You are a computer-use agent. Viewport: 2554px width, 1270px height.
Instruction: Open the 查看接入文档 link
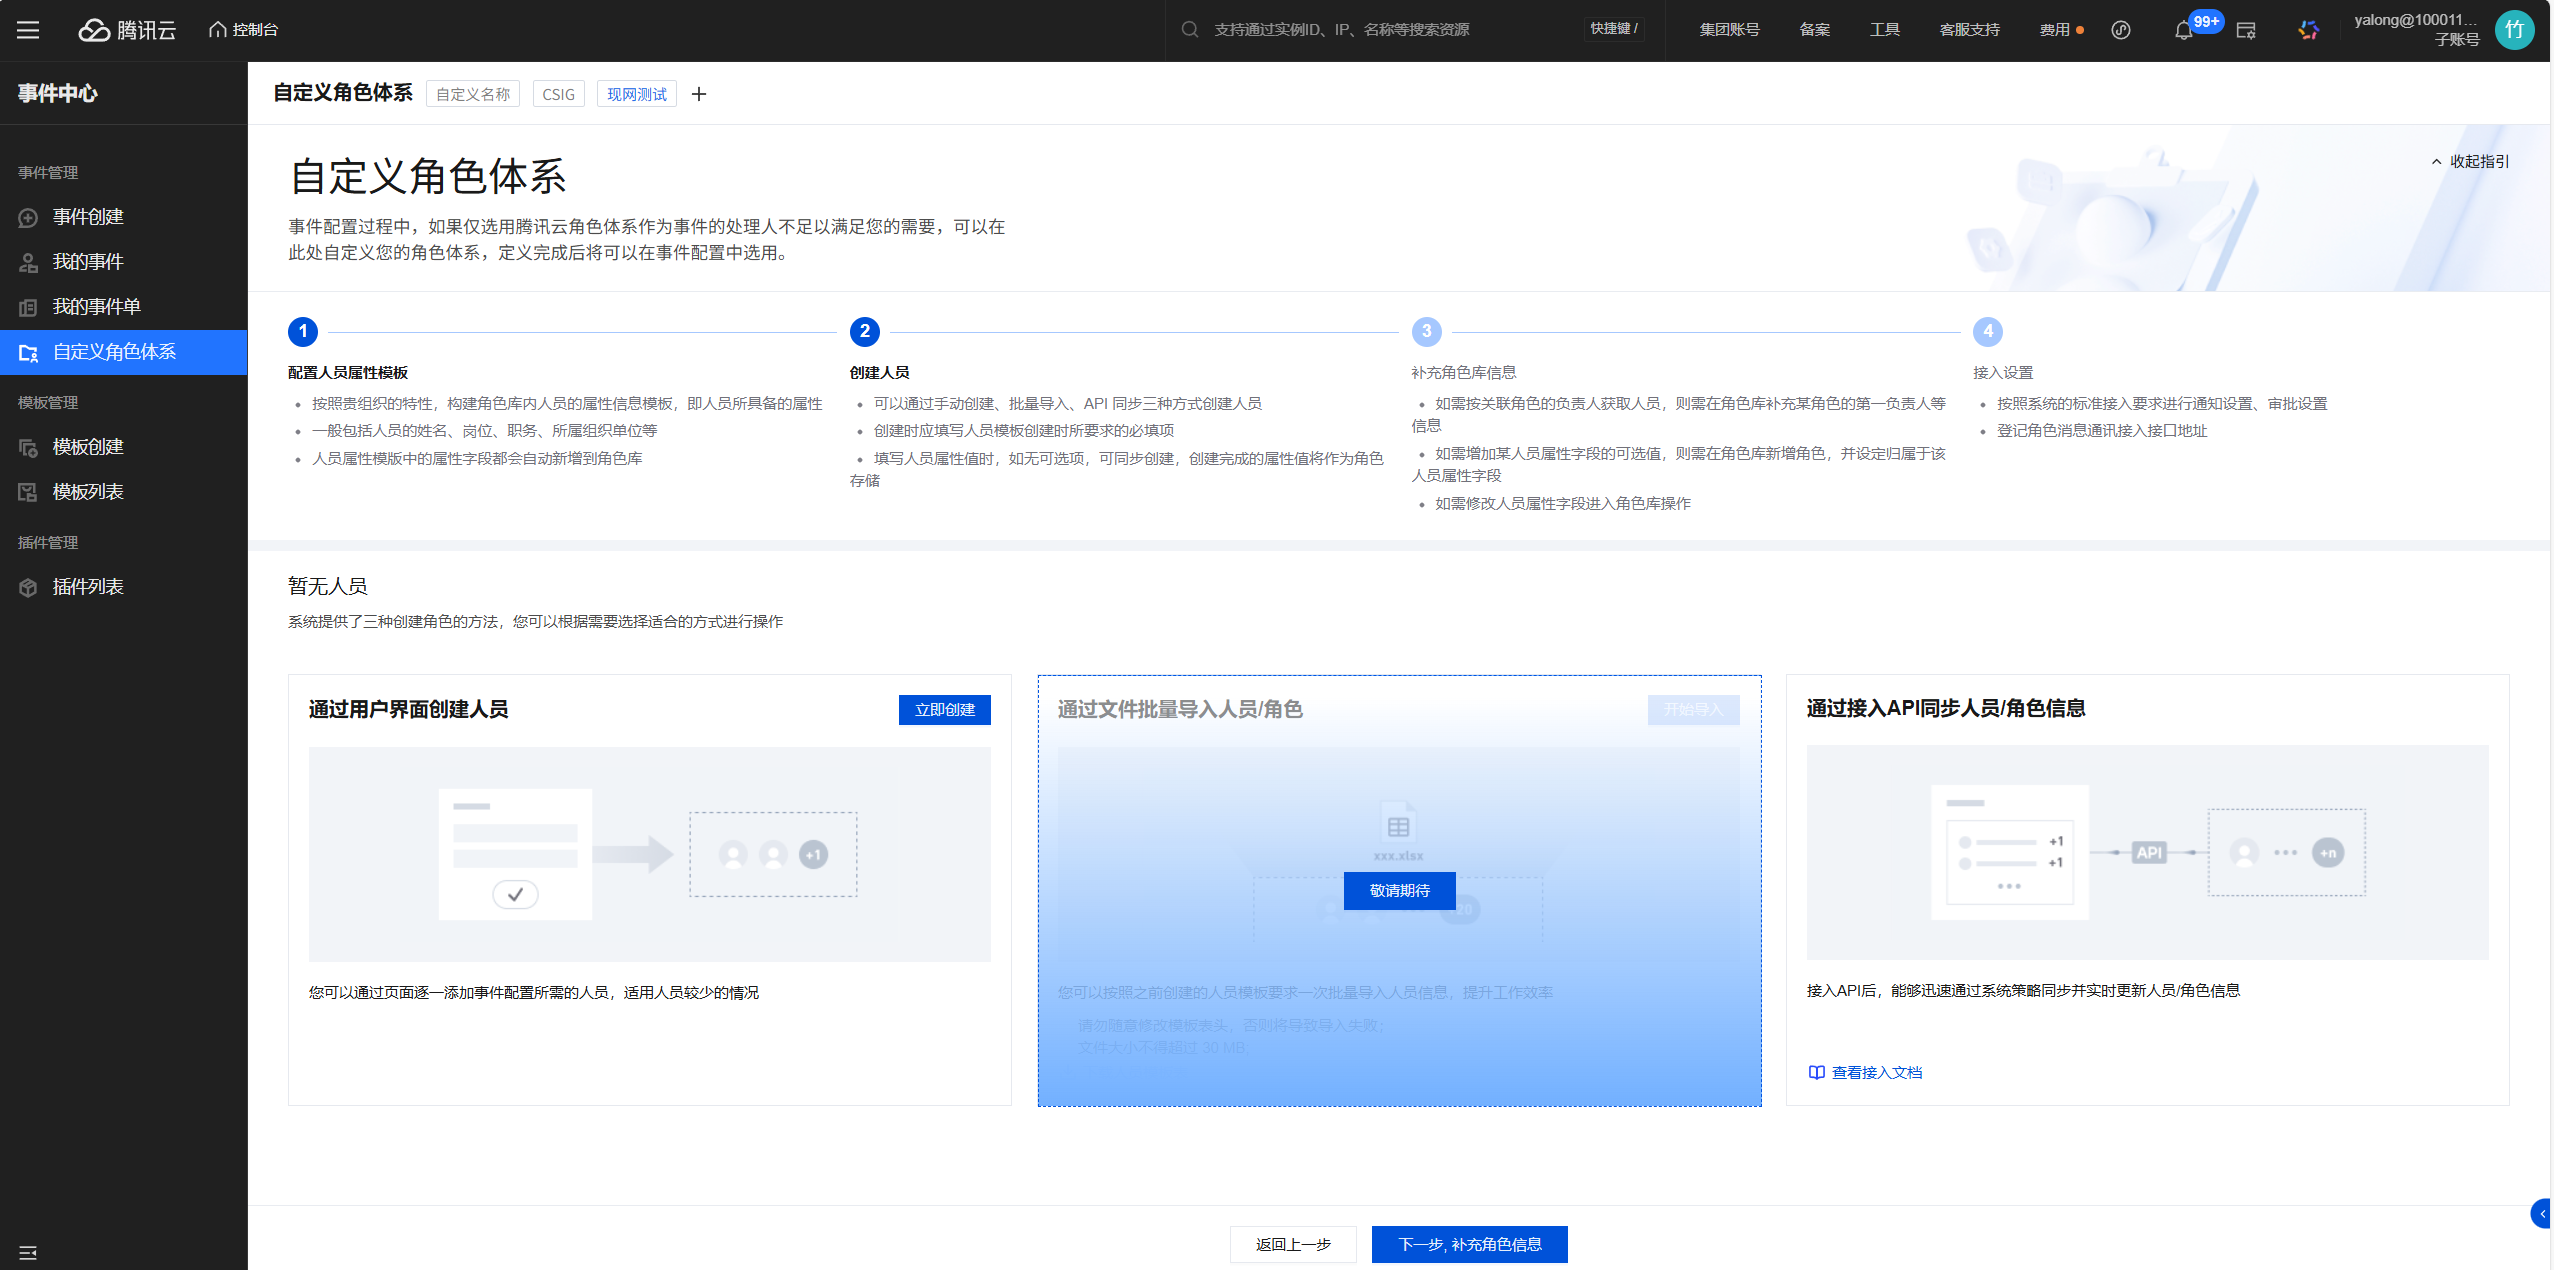pos(1875,1072)
